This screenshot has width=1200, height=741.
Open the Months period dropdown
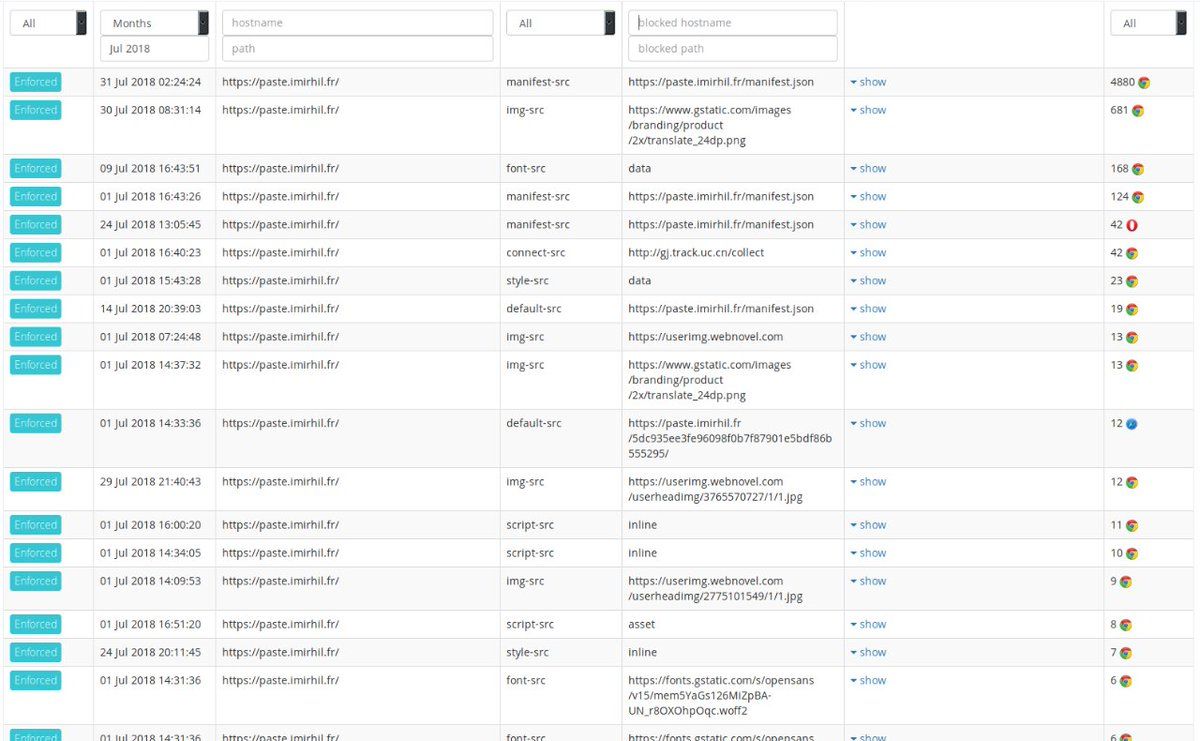click(154, 23)
